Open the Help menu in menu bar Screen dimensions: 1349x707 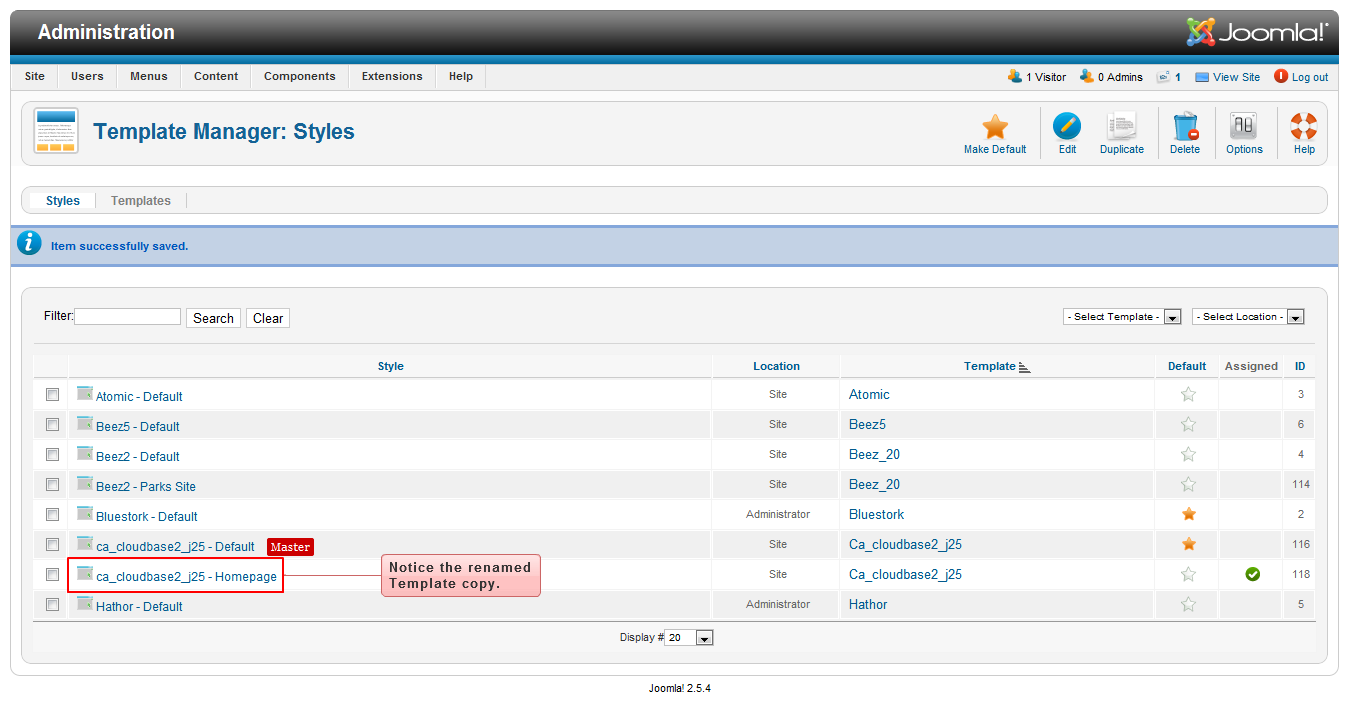[x=461, y=76]
